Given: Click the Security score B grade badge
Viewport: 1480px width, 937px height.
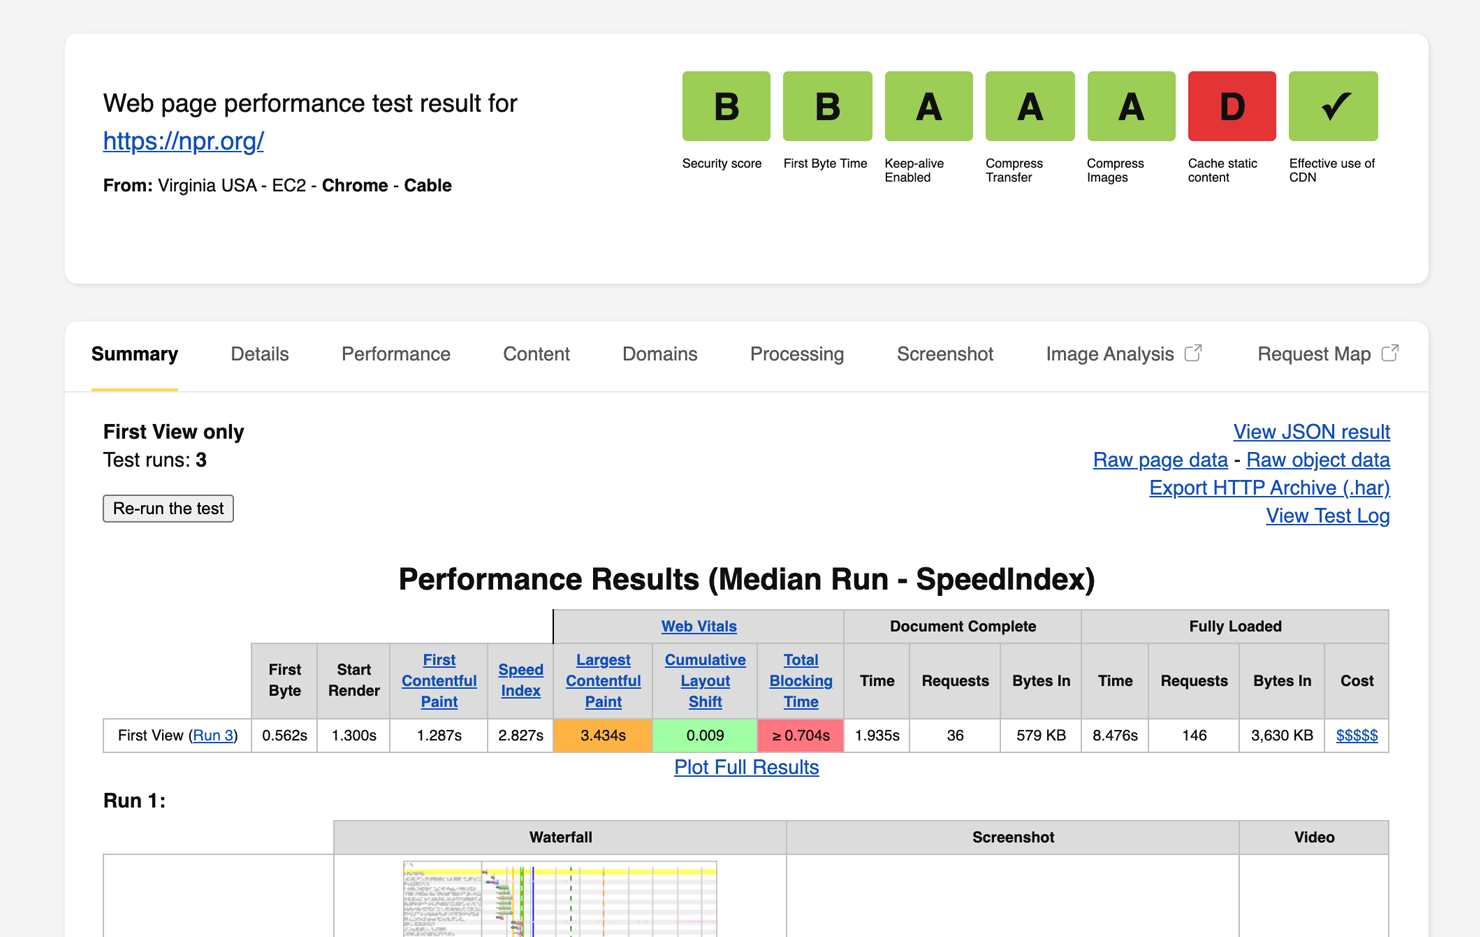Looking at the screenshot, I should 726,106.
